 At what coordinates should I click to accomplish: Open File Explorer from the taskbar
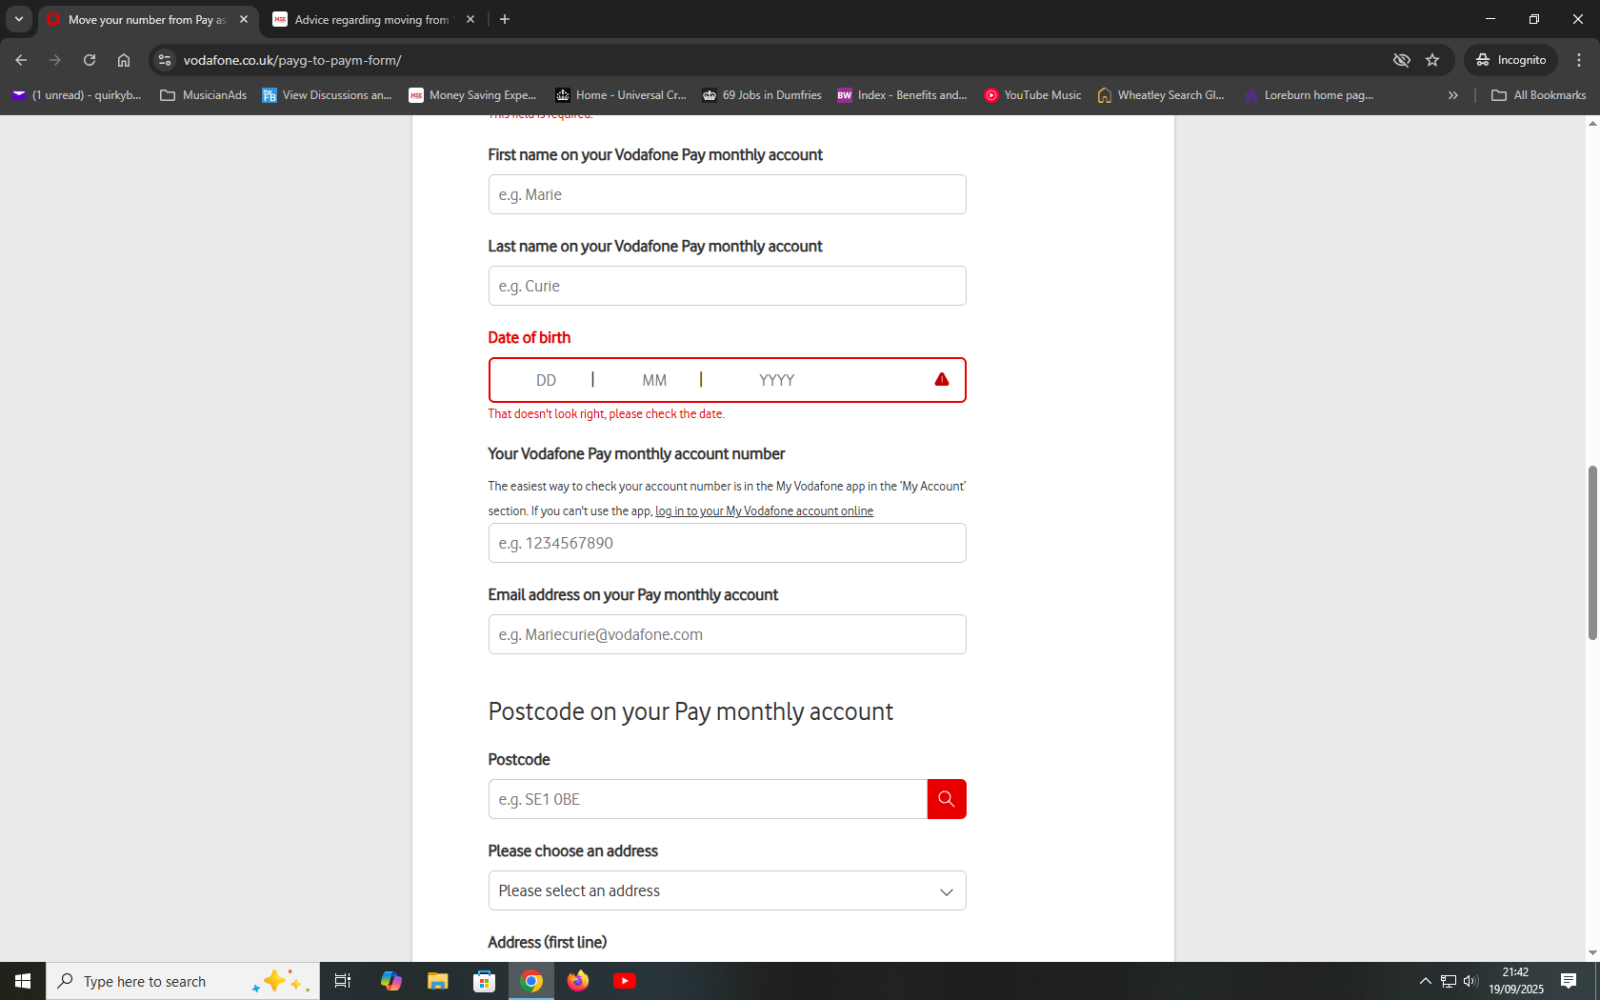tap(438, 981)
